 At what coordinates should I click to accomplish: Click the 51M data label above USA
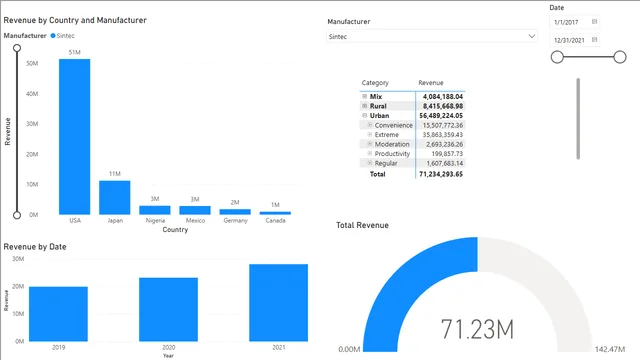point(74,52)
